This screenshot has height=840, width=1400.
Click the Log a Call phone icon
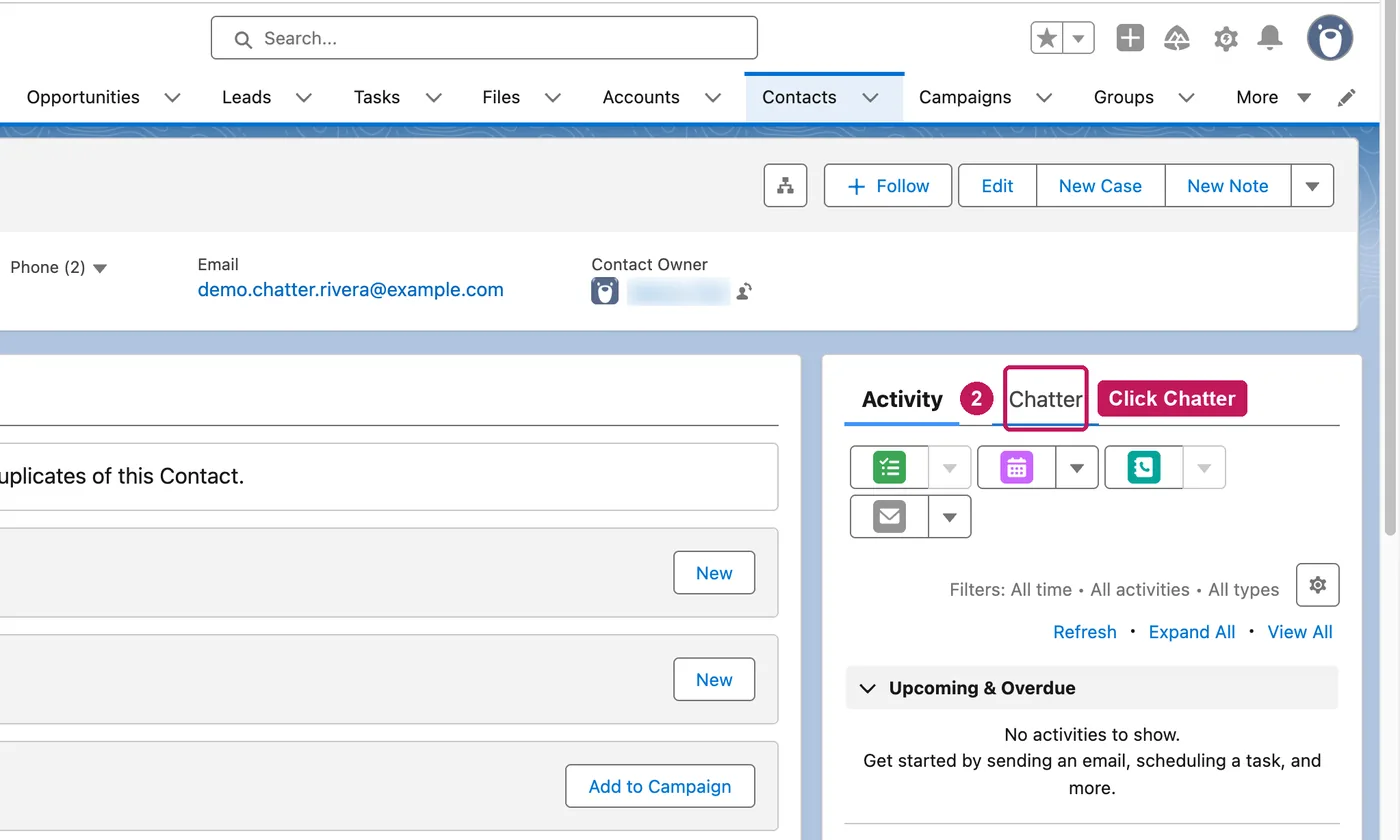click(x=1143, y=467)
